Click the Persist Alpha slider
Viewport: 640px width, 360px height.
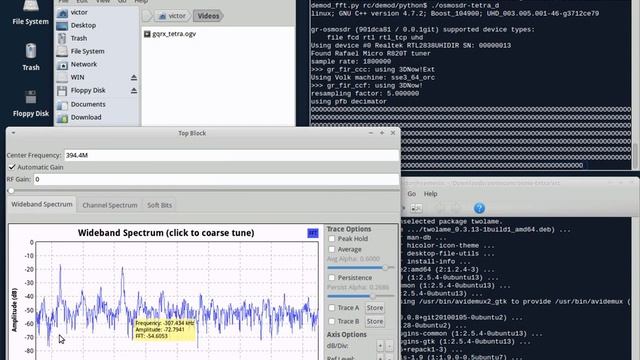pos(361,296)
